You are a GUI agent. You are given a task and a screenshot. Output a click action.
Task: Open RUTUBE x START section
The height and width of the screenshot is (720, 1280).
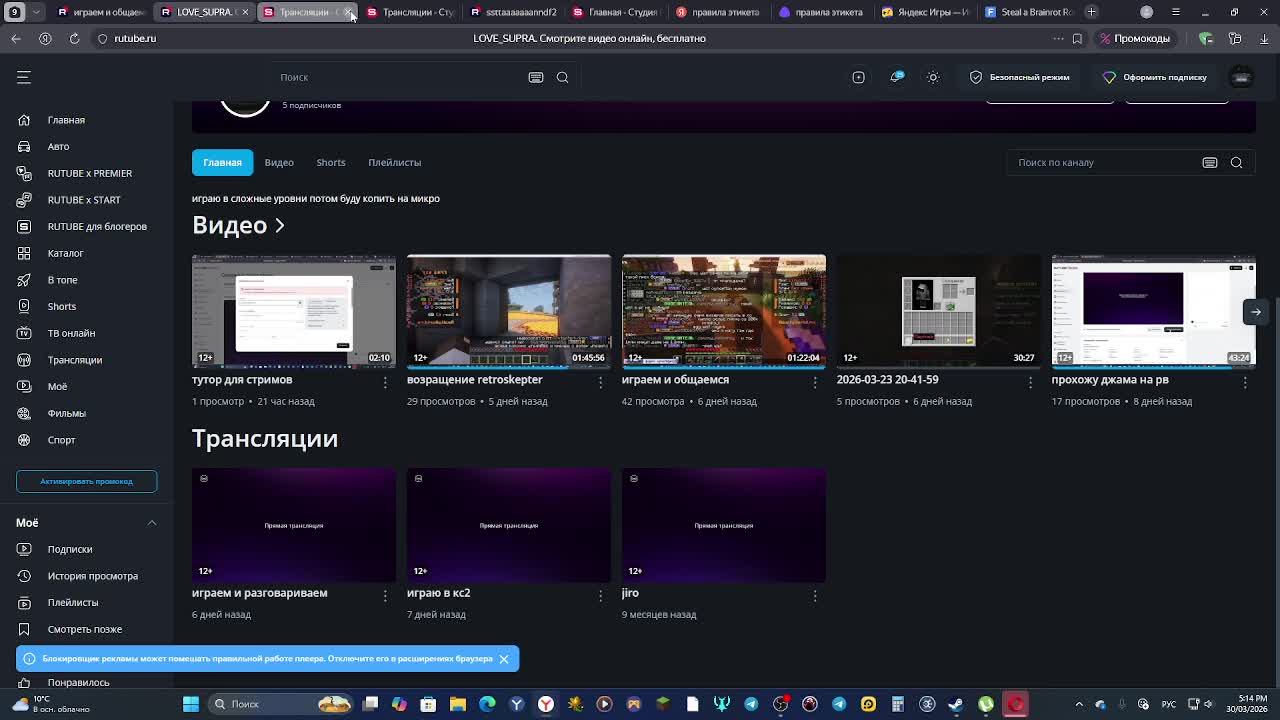84,200
